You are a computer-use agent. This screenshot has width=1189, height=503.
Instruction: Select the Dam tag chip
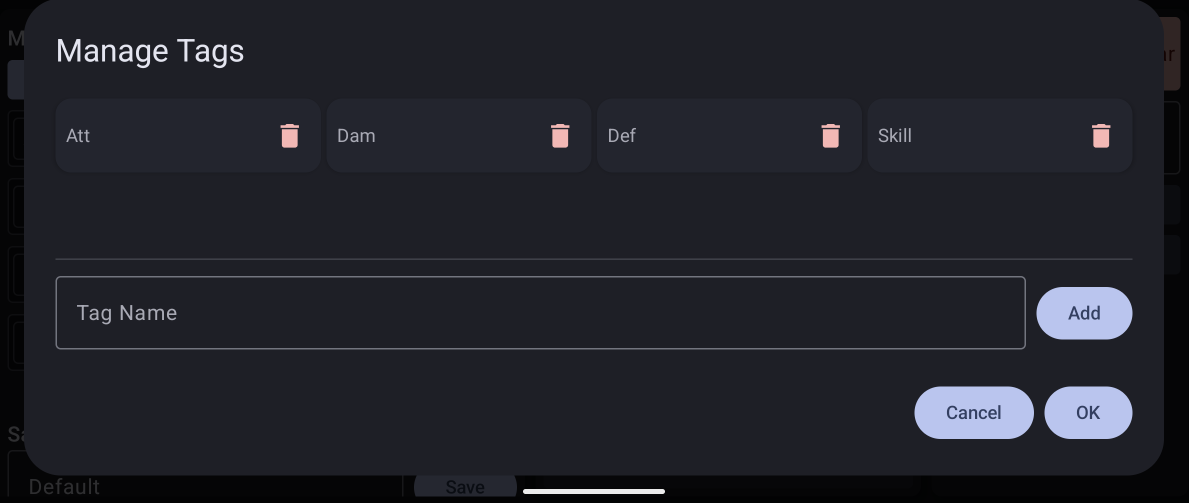pos(459,136)
